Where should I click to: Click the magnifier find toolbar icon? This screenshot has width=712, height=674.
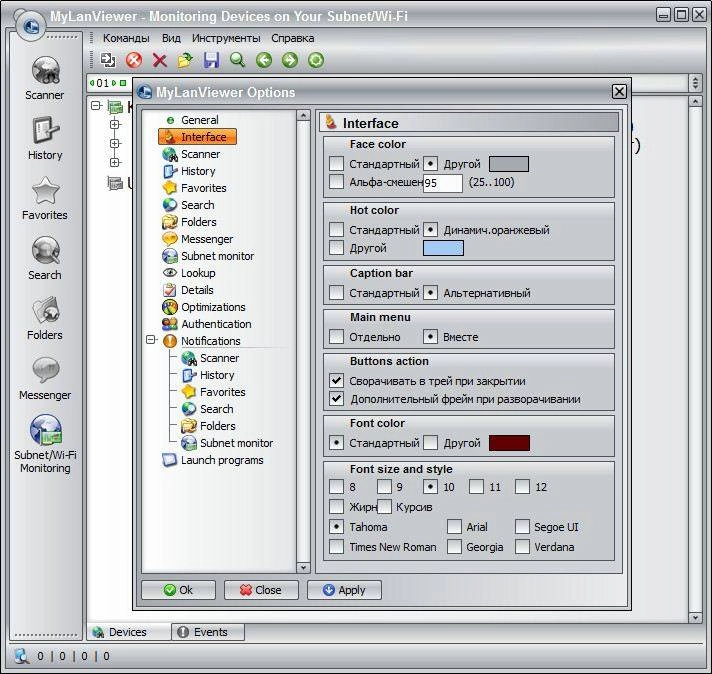coord(237,59)
